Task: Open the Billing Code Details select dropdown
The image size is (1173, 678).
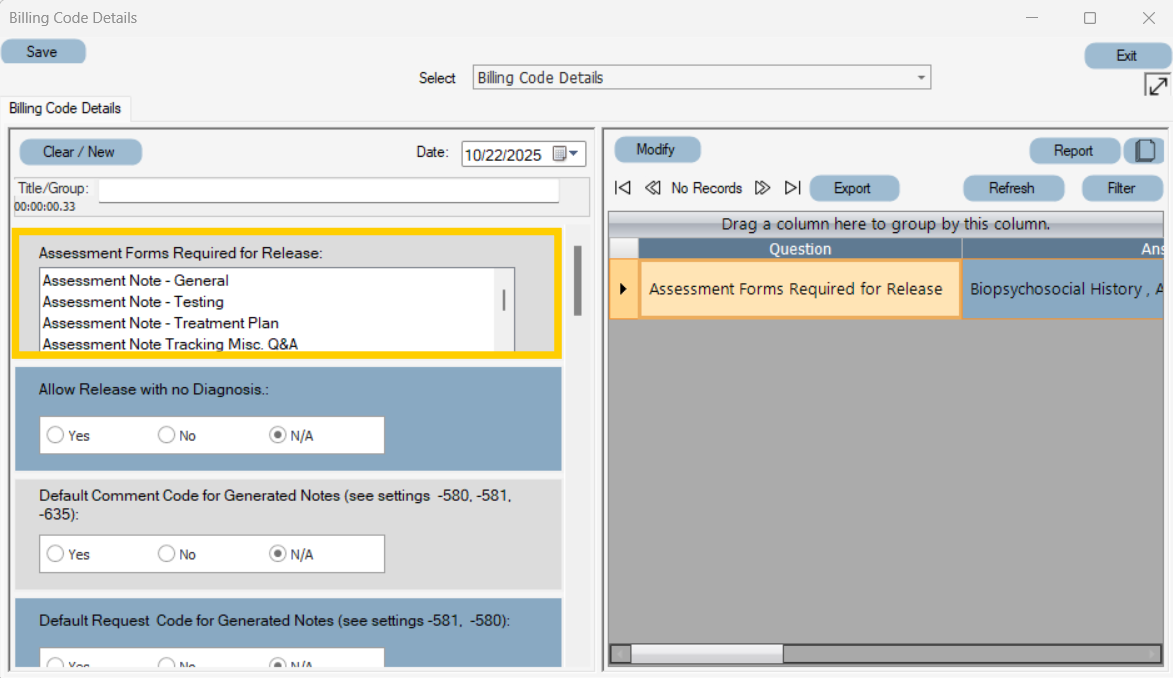Action: click(x=919, y=77)
